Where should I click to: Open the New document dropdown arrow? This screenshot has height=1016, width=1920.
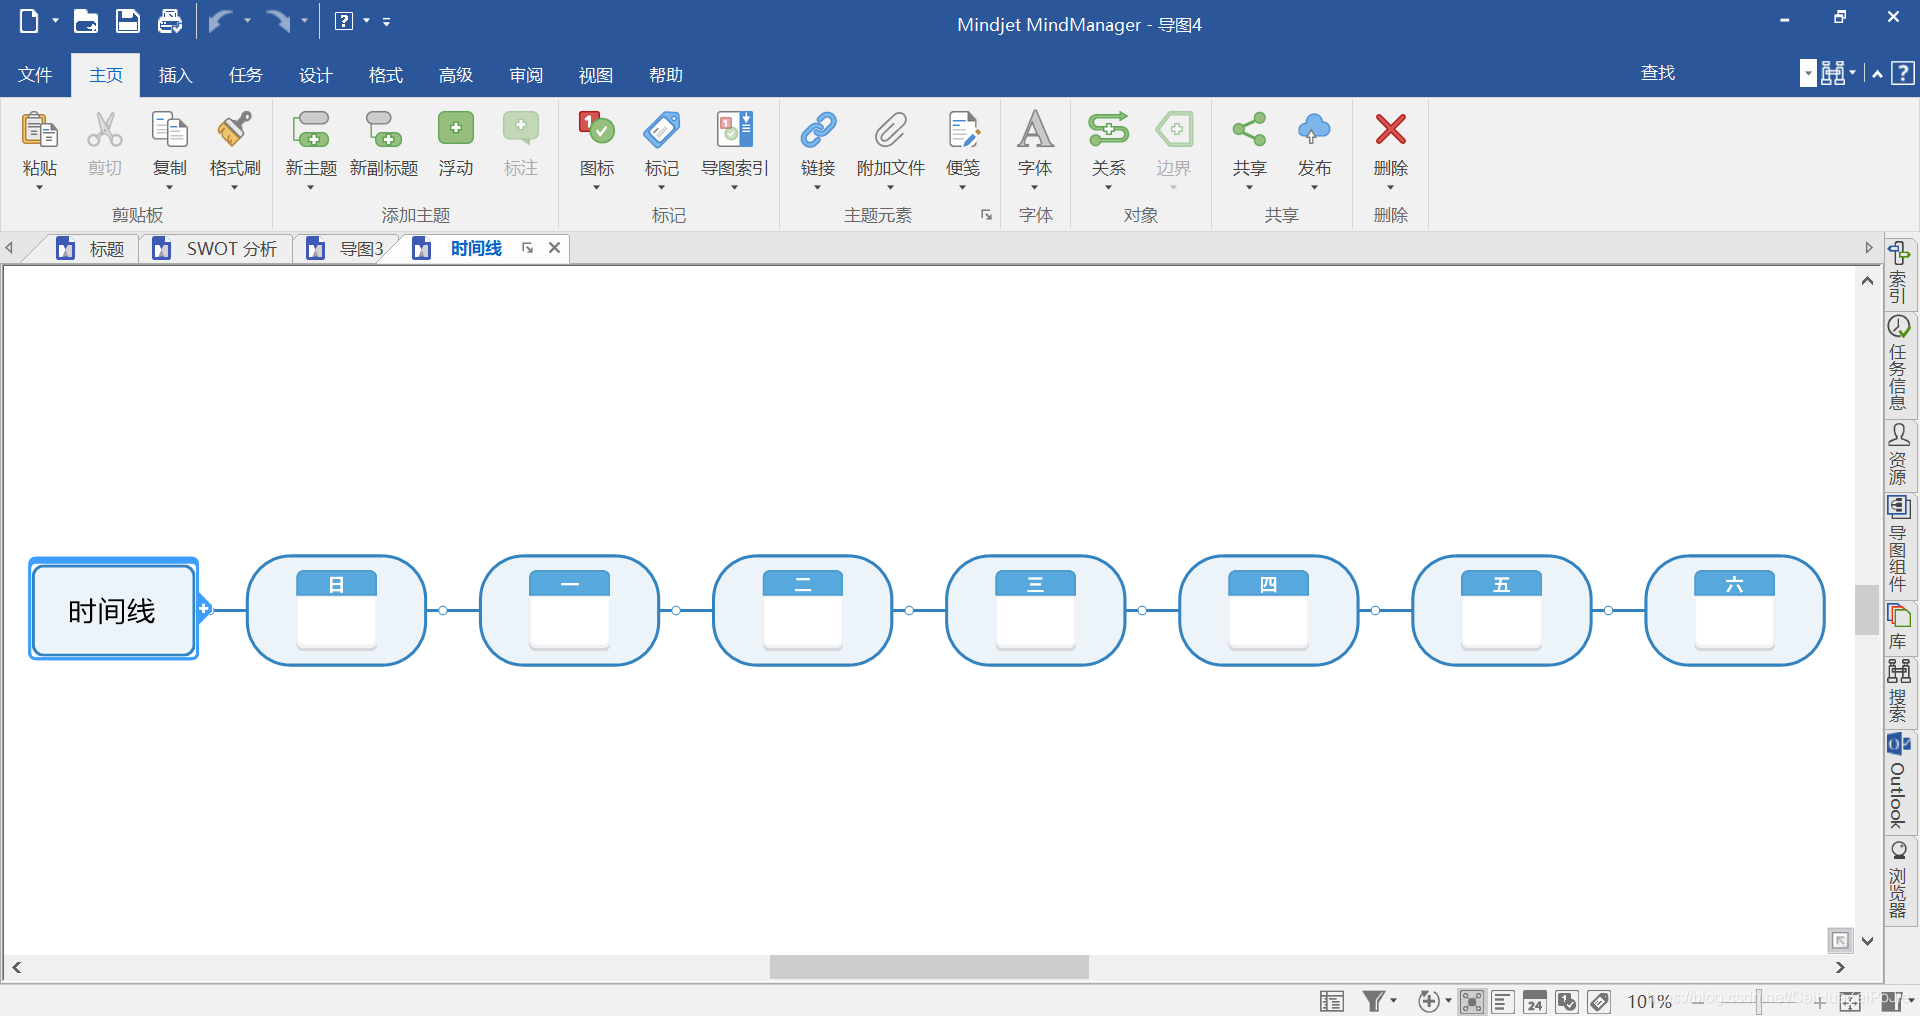click(x=55, y=21)
